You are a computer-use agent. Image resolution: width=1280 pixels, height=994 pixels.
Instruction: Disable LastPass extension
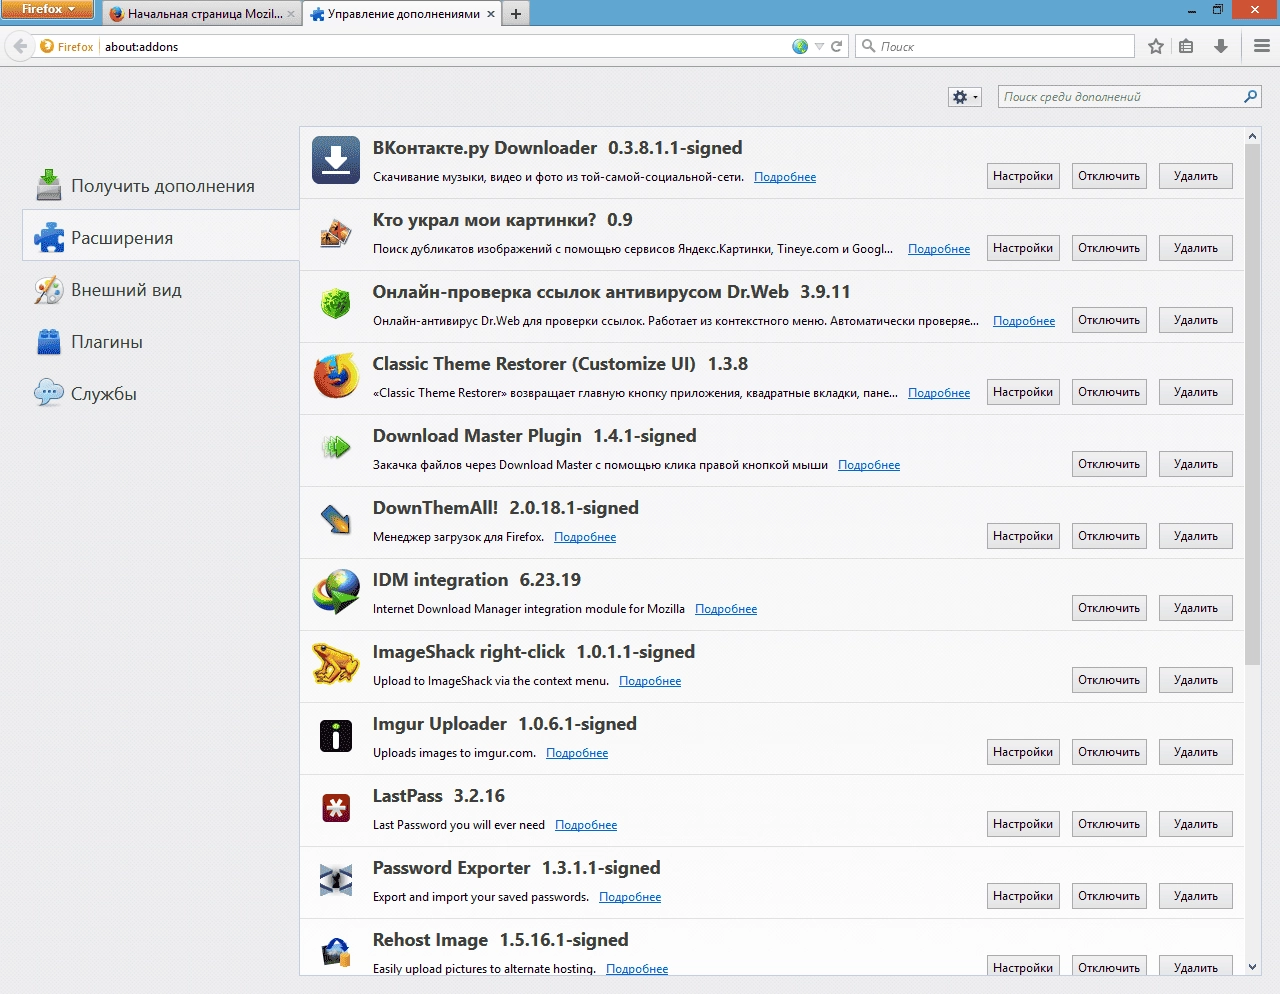pos(1109,824)
